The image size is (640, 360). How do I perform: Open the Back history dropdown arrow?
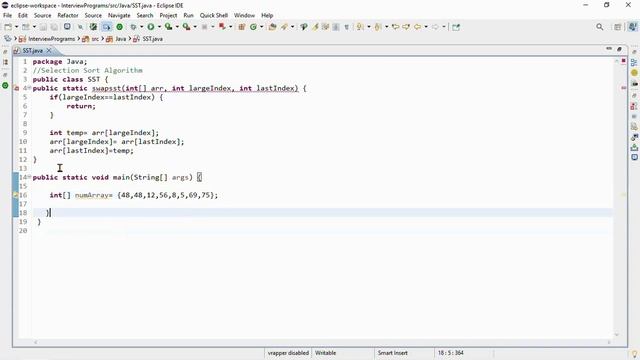point(426,27)
